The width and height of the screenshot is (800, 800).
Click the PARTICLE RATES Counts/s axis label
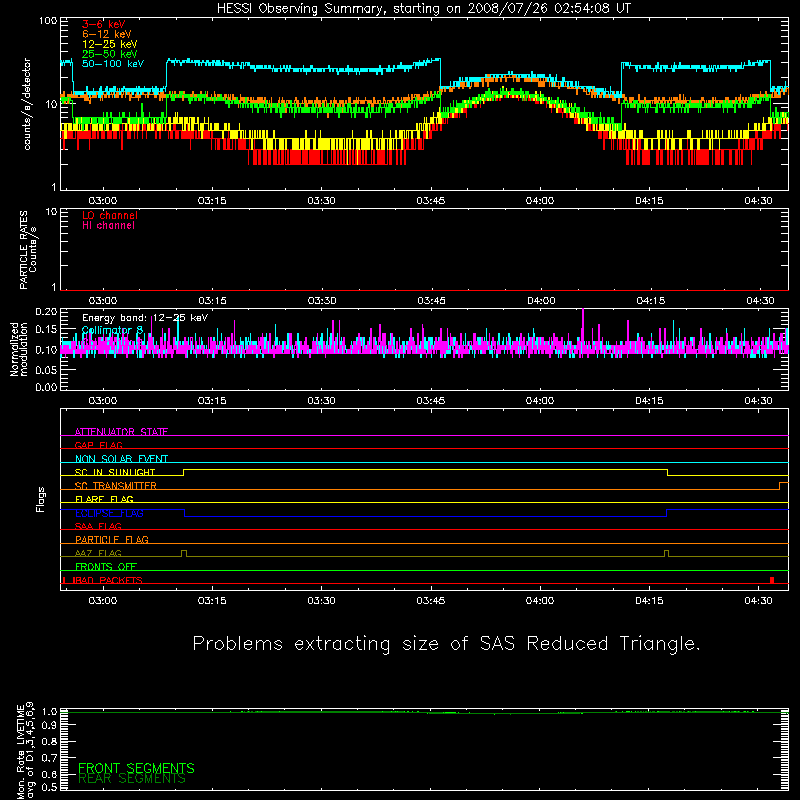tap(28, 250)
